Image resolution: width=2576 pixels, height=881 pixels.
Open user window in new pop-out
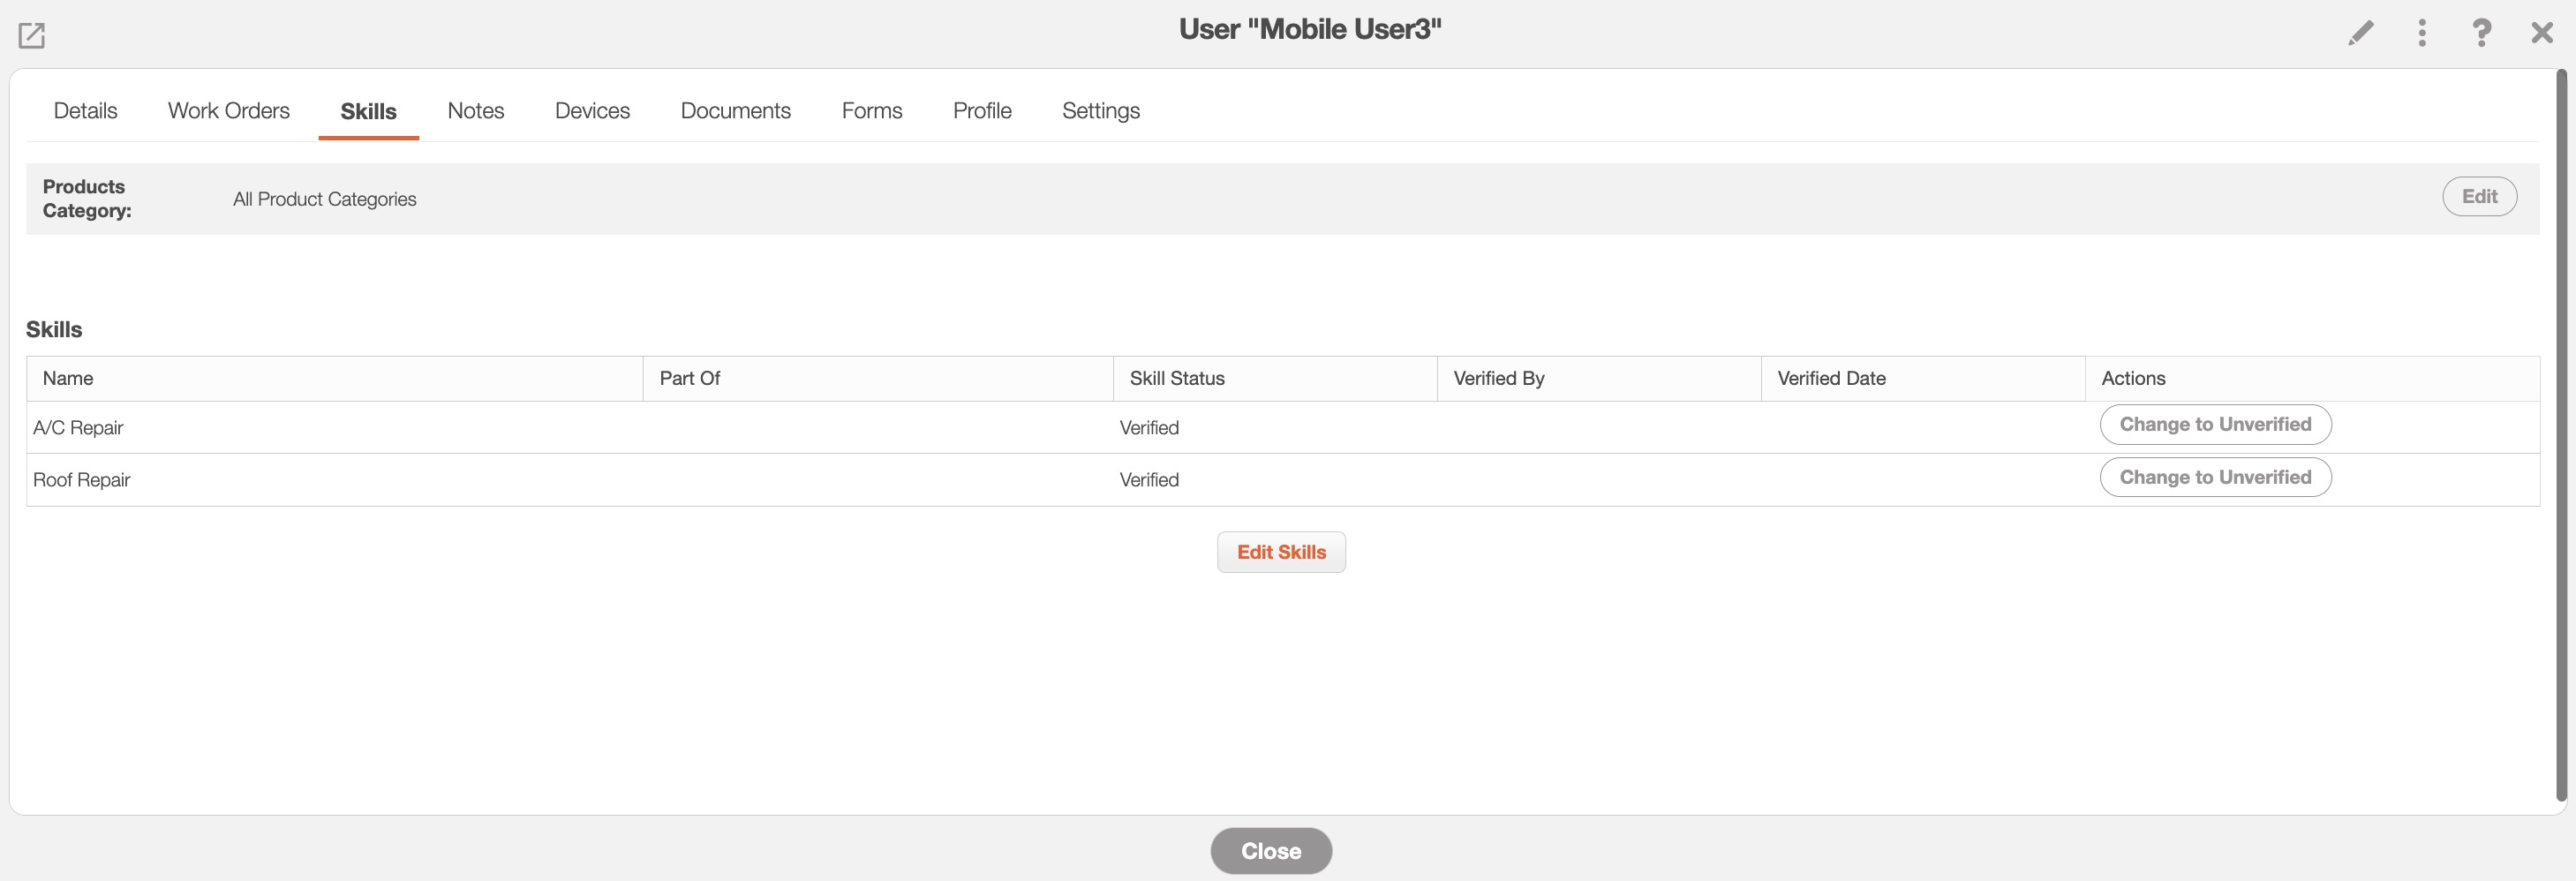tap(32, 35)
